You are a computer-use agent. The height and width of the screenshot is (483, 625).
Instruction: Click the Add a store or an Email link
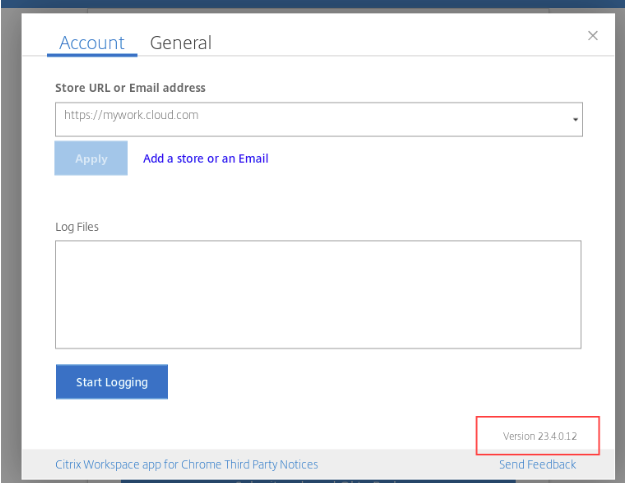(x=205, y=158)
